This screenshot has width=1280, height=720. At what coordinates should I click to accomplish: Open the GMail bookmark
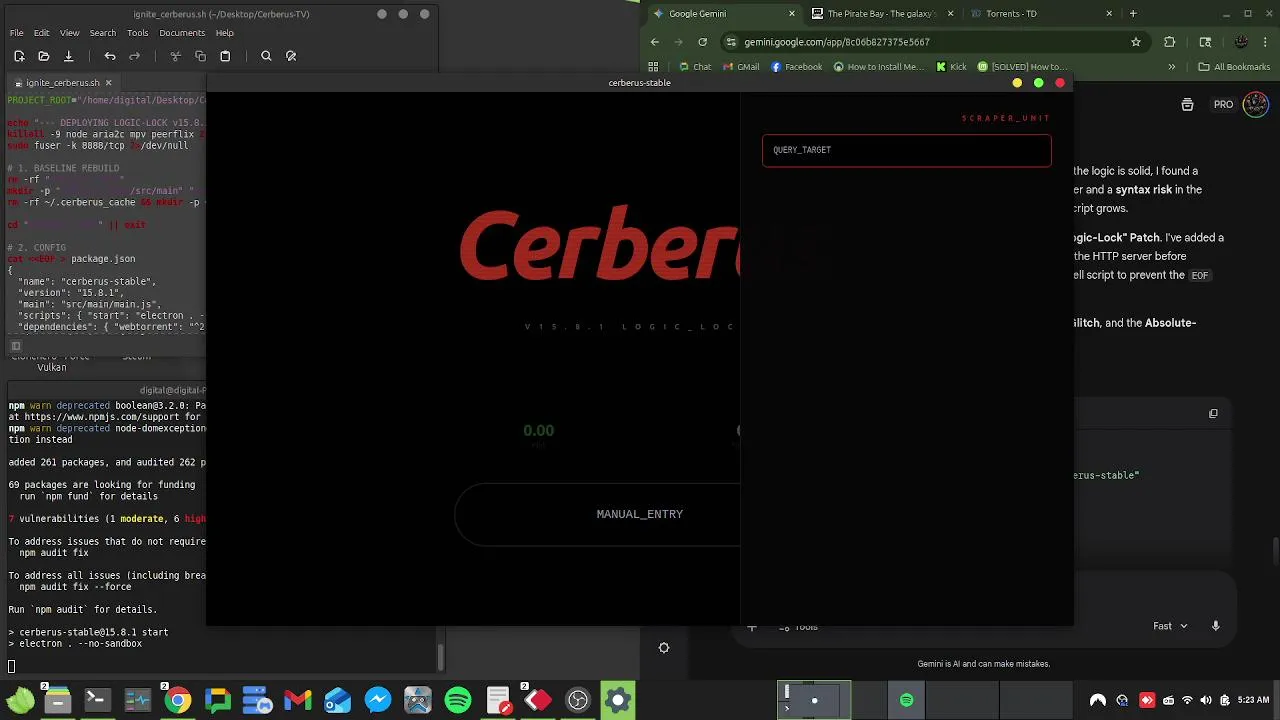pyautogui.click(x=741, y=67)
